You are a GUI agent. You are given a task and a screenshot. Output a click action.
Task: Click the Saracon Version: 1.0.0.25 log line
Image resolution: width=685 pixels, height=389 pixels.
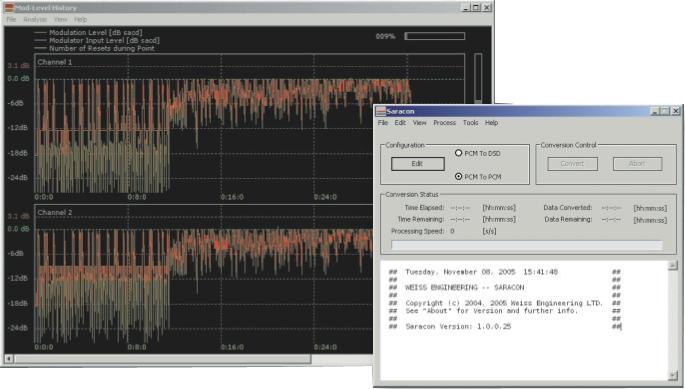(x=458, y=326)
